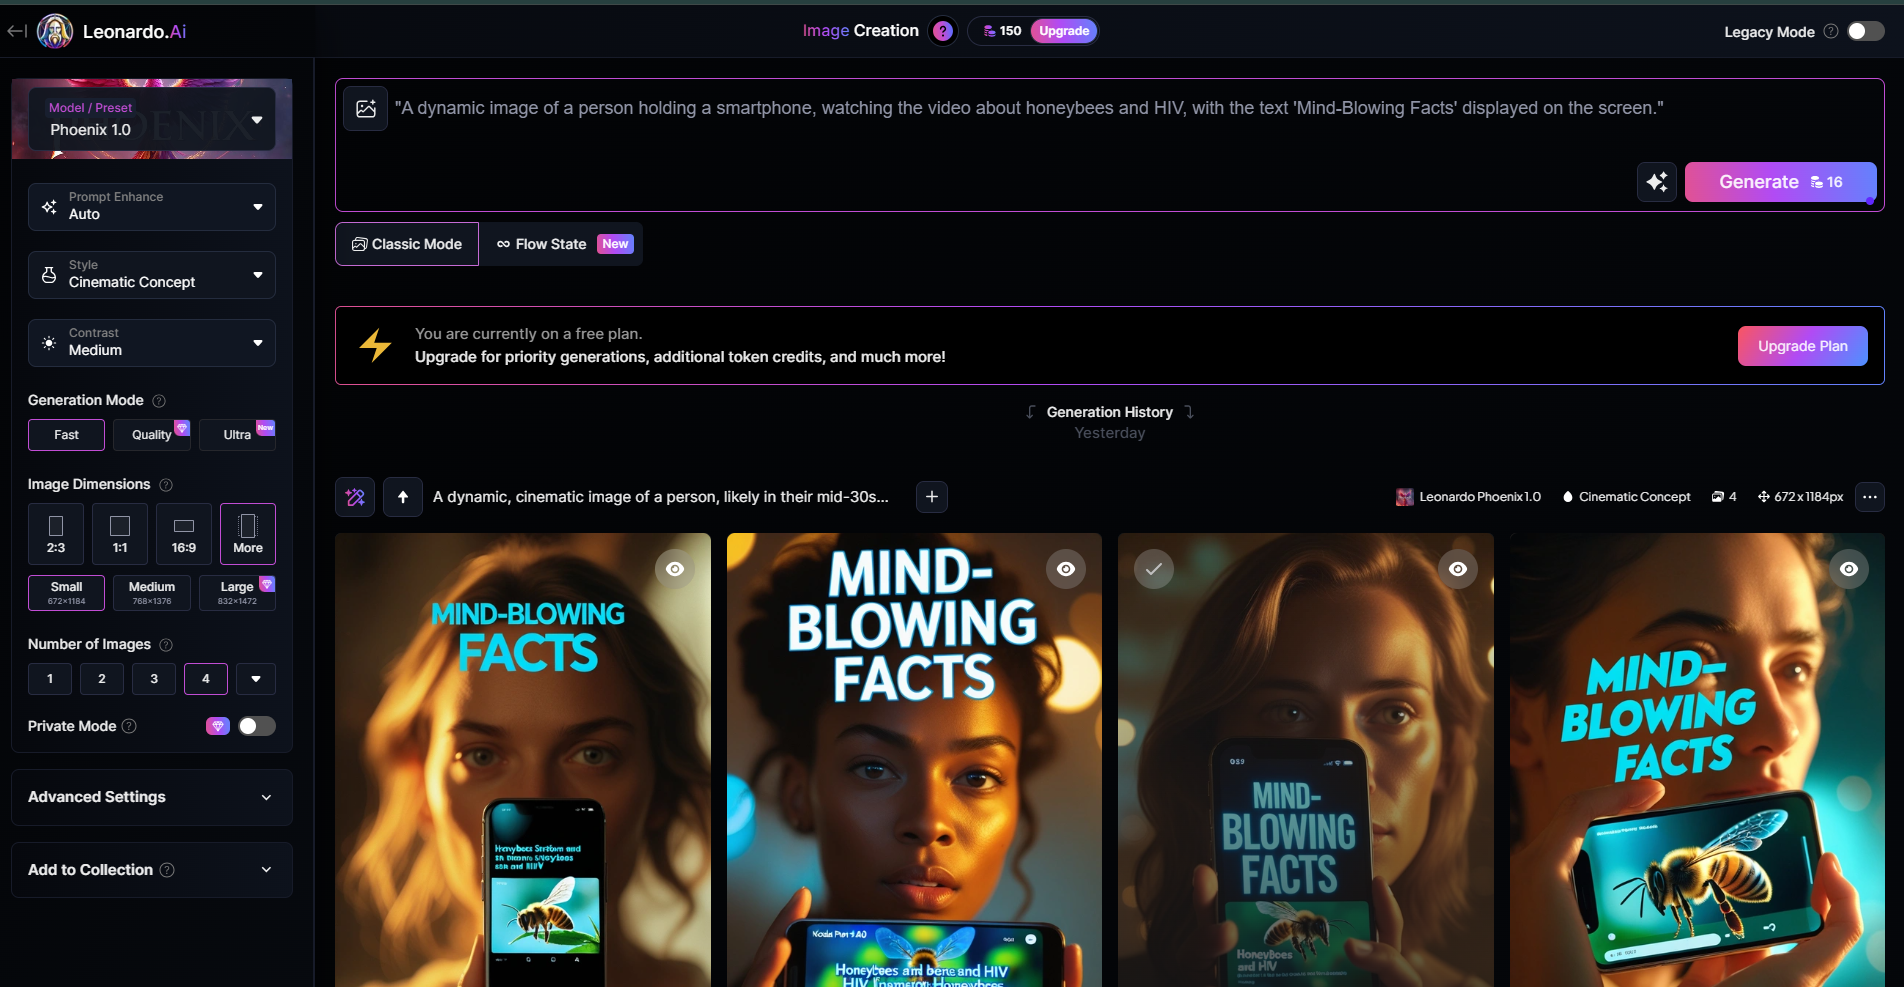Click the Generation History heading
The height and width of the screenshot is (987, 1904).
[x=1110, y=412]
